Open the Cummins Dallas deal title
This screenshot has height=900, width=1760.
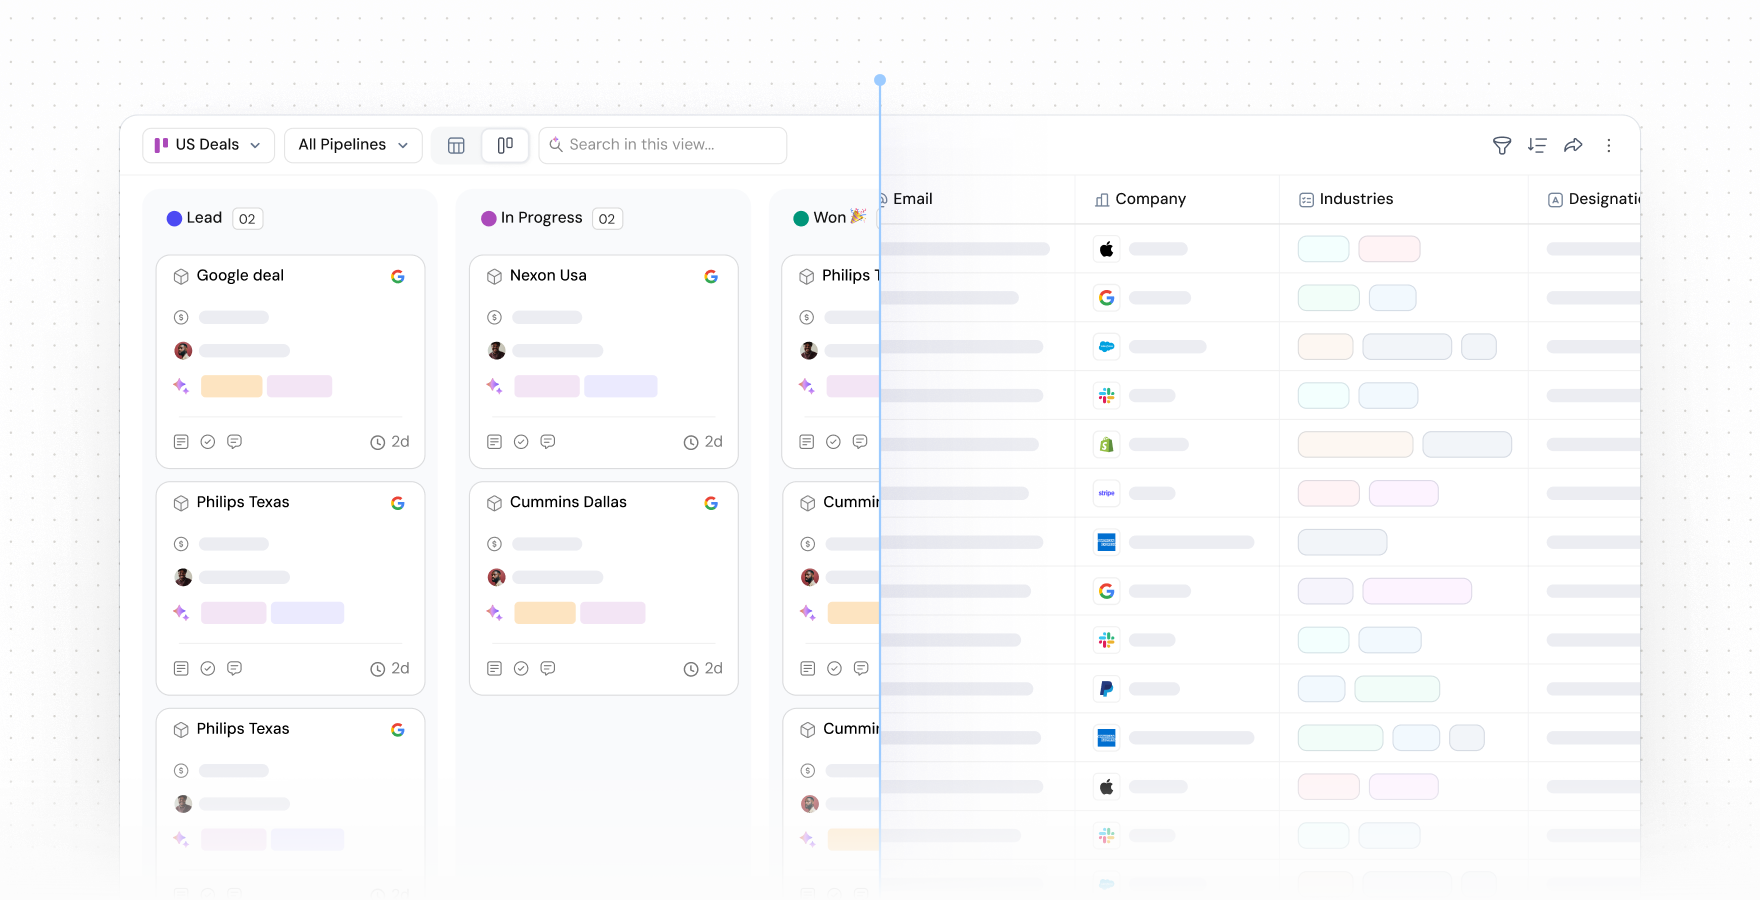[568, 502]
